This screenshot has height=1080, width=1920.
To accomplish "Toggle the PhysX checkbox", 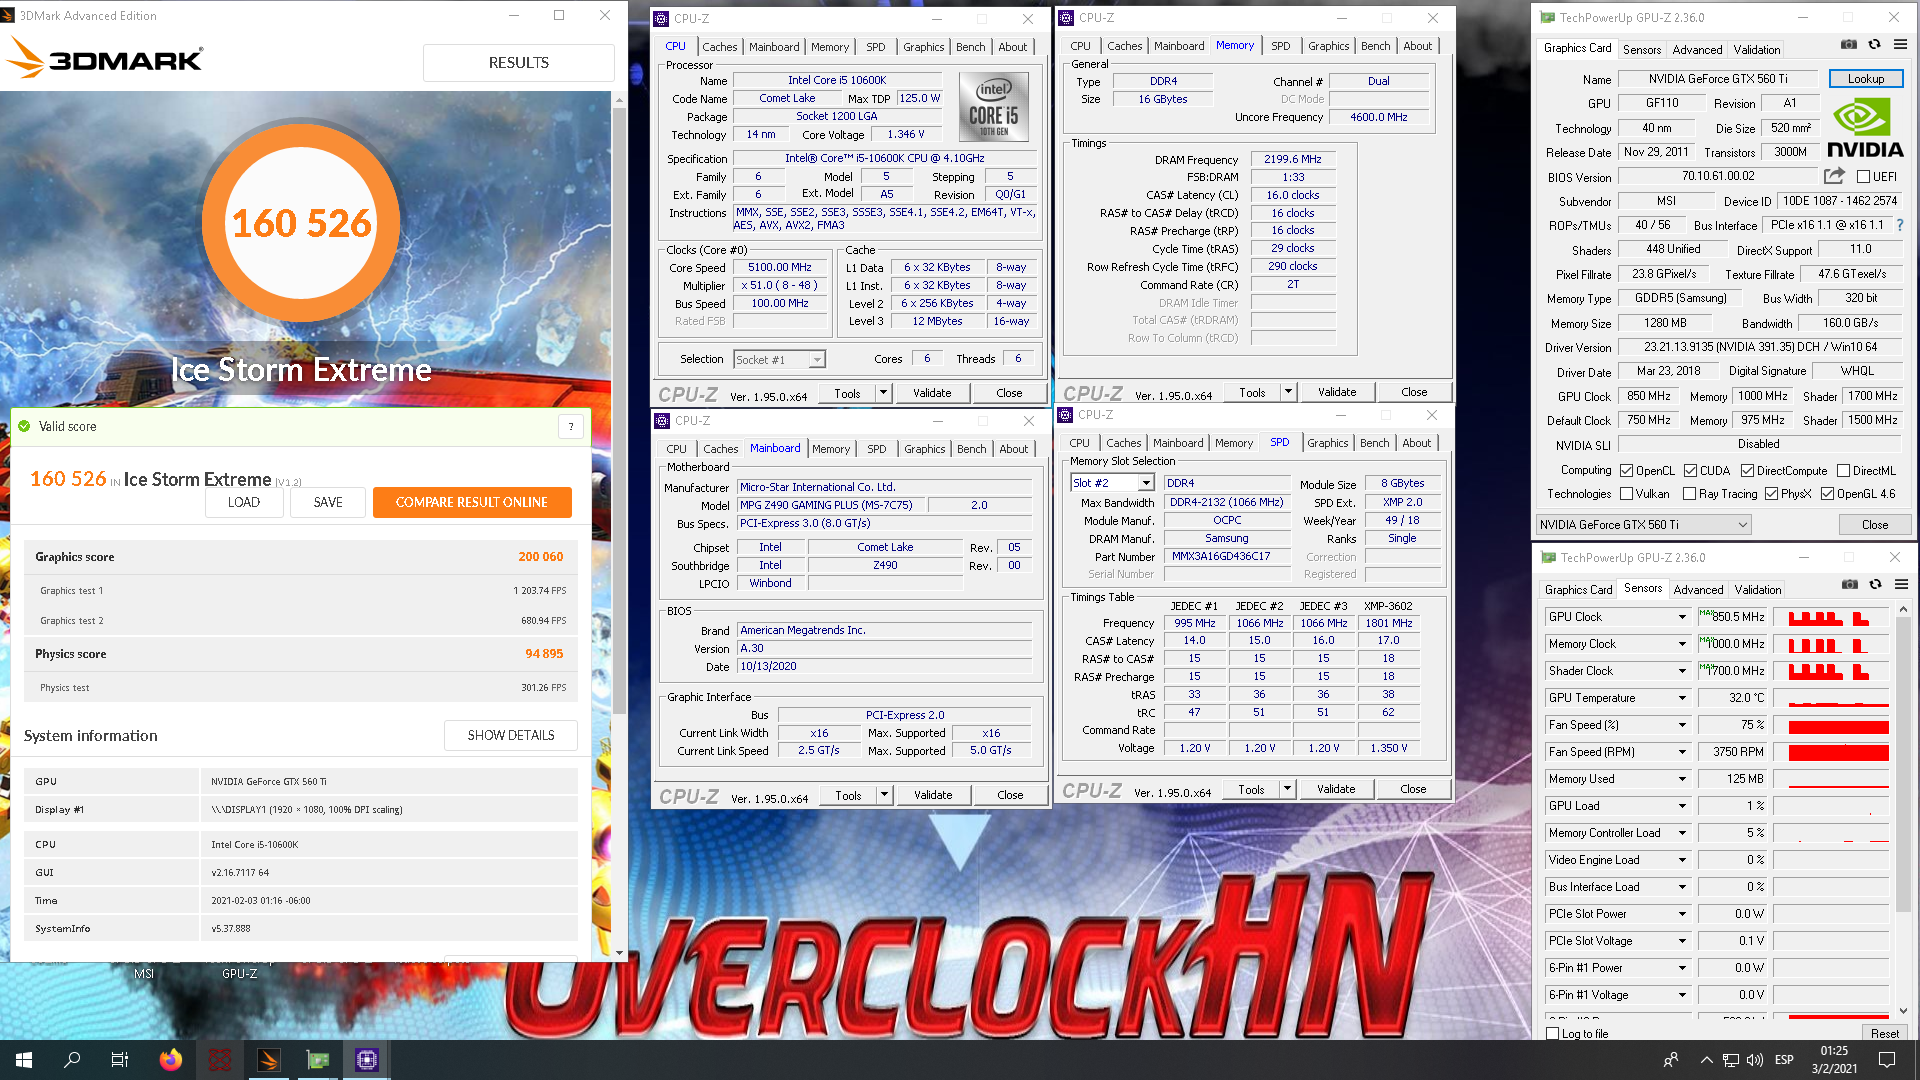I will click(1772, 494).
